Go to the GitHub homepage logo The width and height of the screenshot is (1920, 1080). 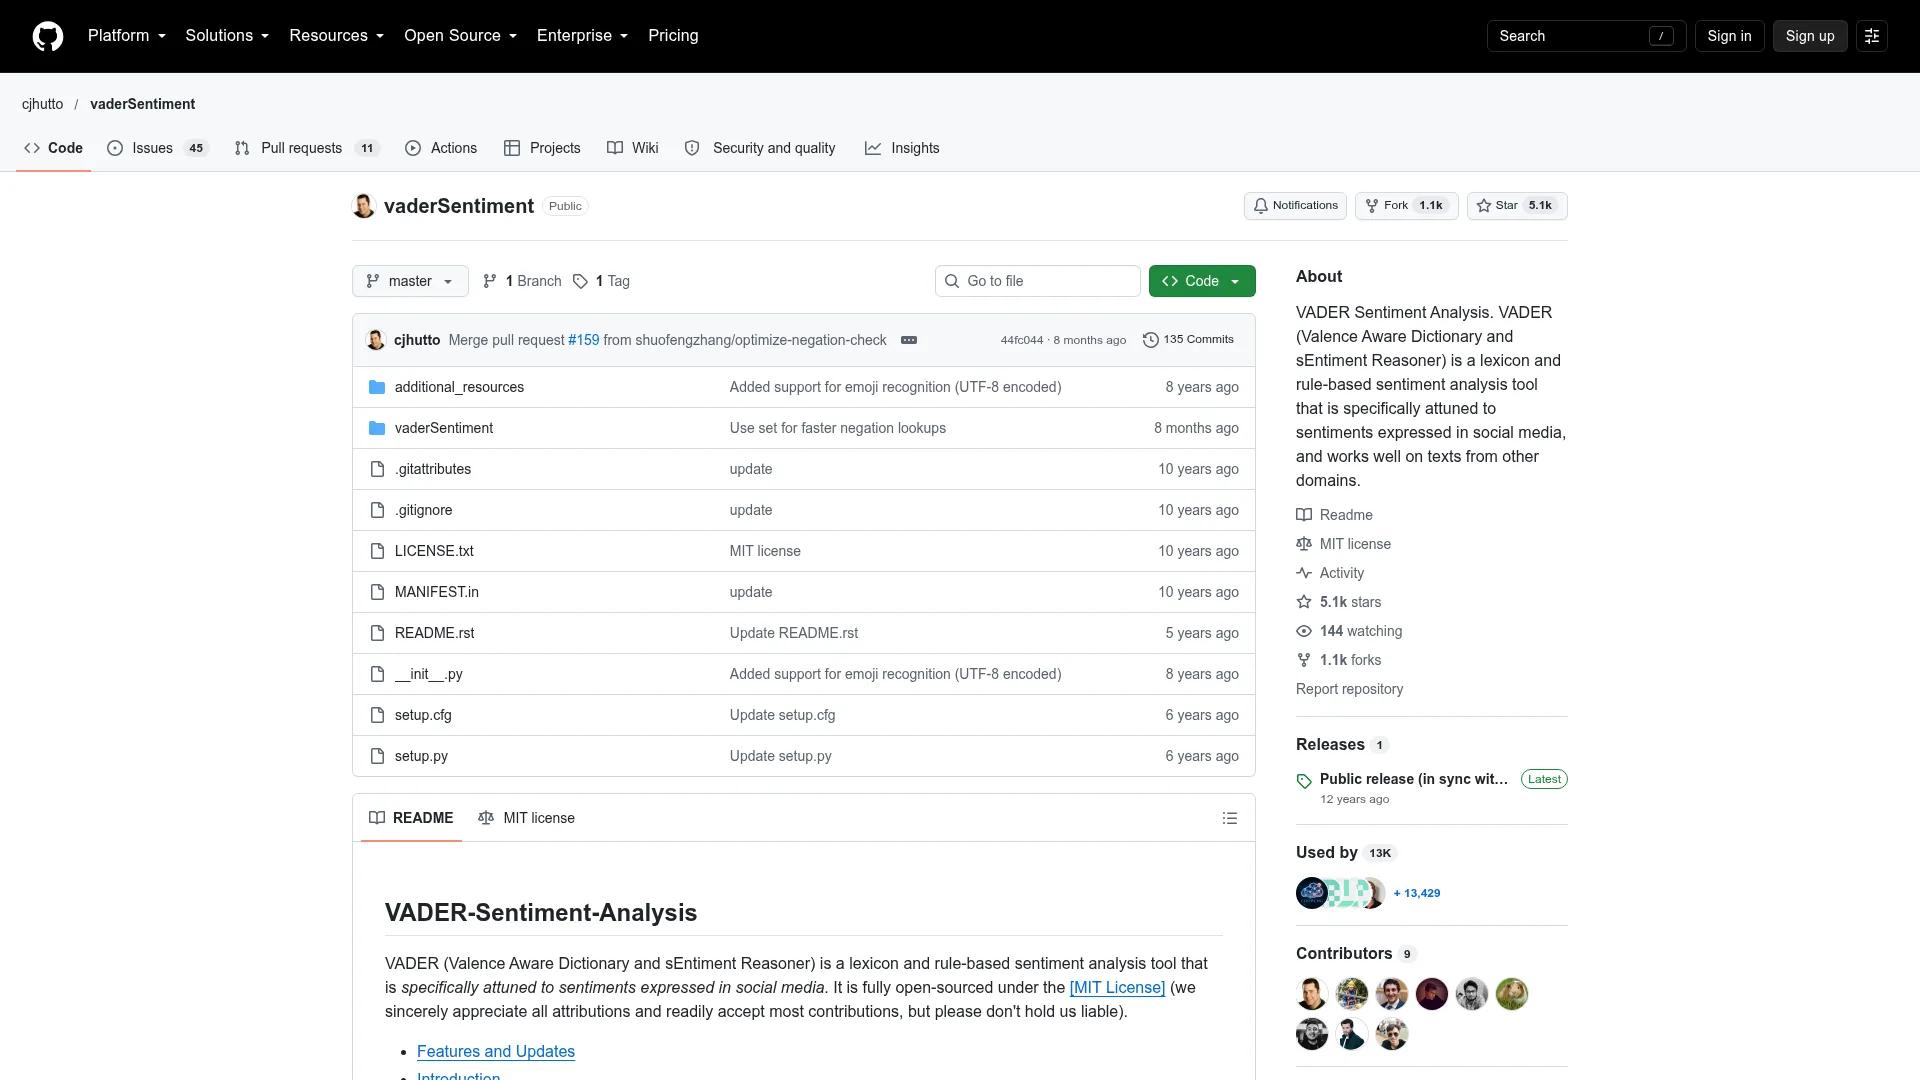(48, 36)
